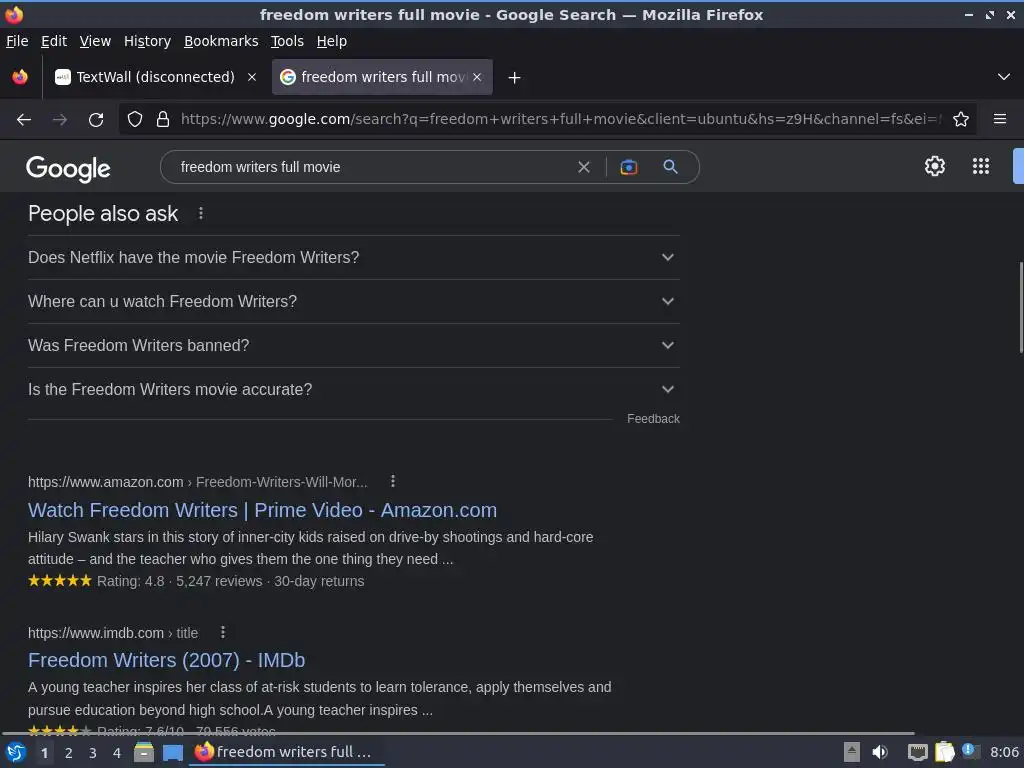List all tabs dropdown arrow
Image resolution: width=1024 pixels, height=768 pixels.
[1004, 77]
